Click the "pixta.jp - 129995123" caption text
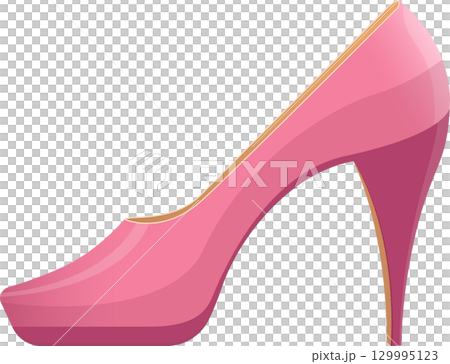The image size is (450, 364). tap(375, 355)
